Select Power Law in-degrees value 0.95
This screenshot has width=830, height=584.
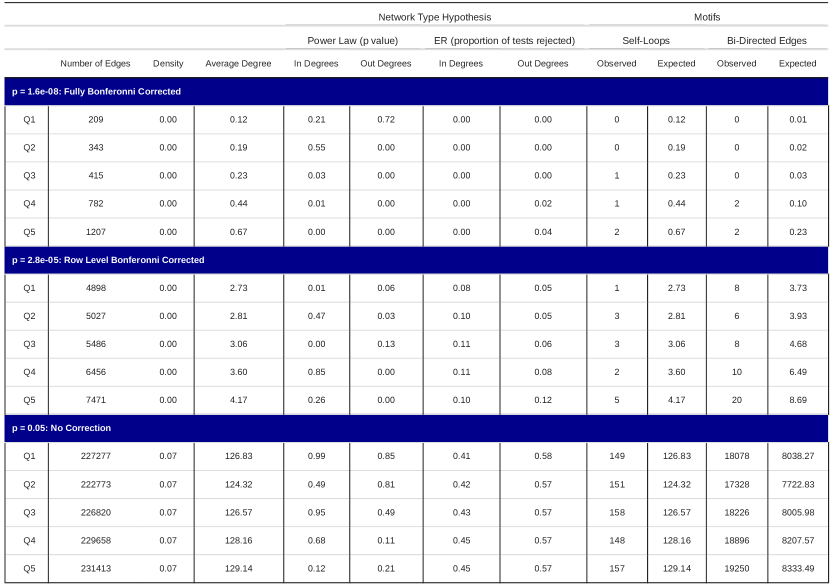tap(317, 513)
